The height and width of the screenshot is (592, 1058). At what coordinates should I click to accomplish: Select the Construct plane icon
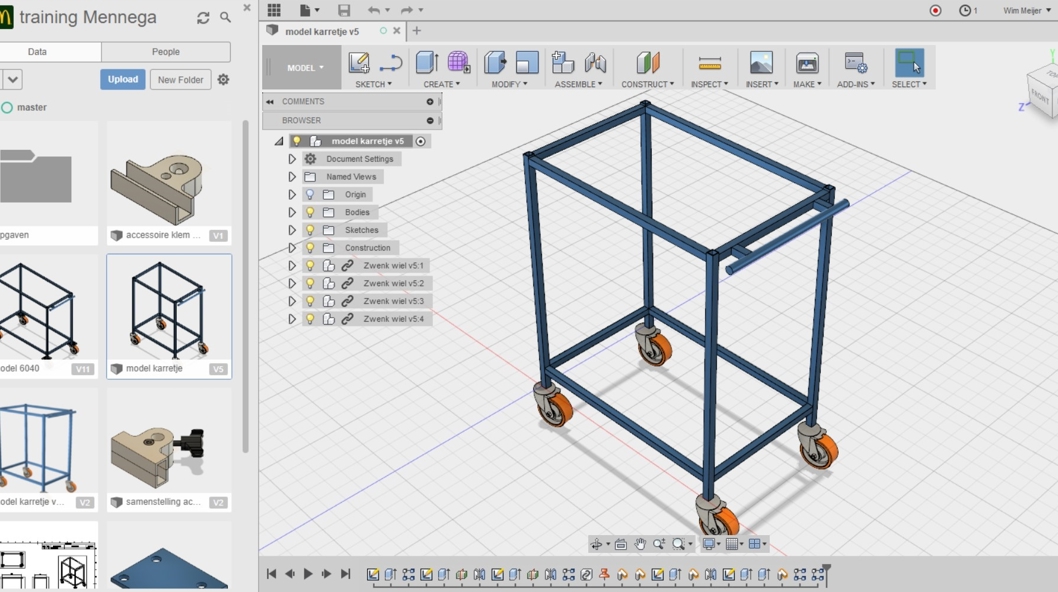coord(648,63)
